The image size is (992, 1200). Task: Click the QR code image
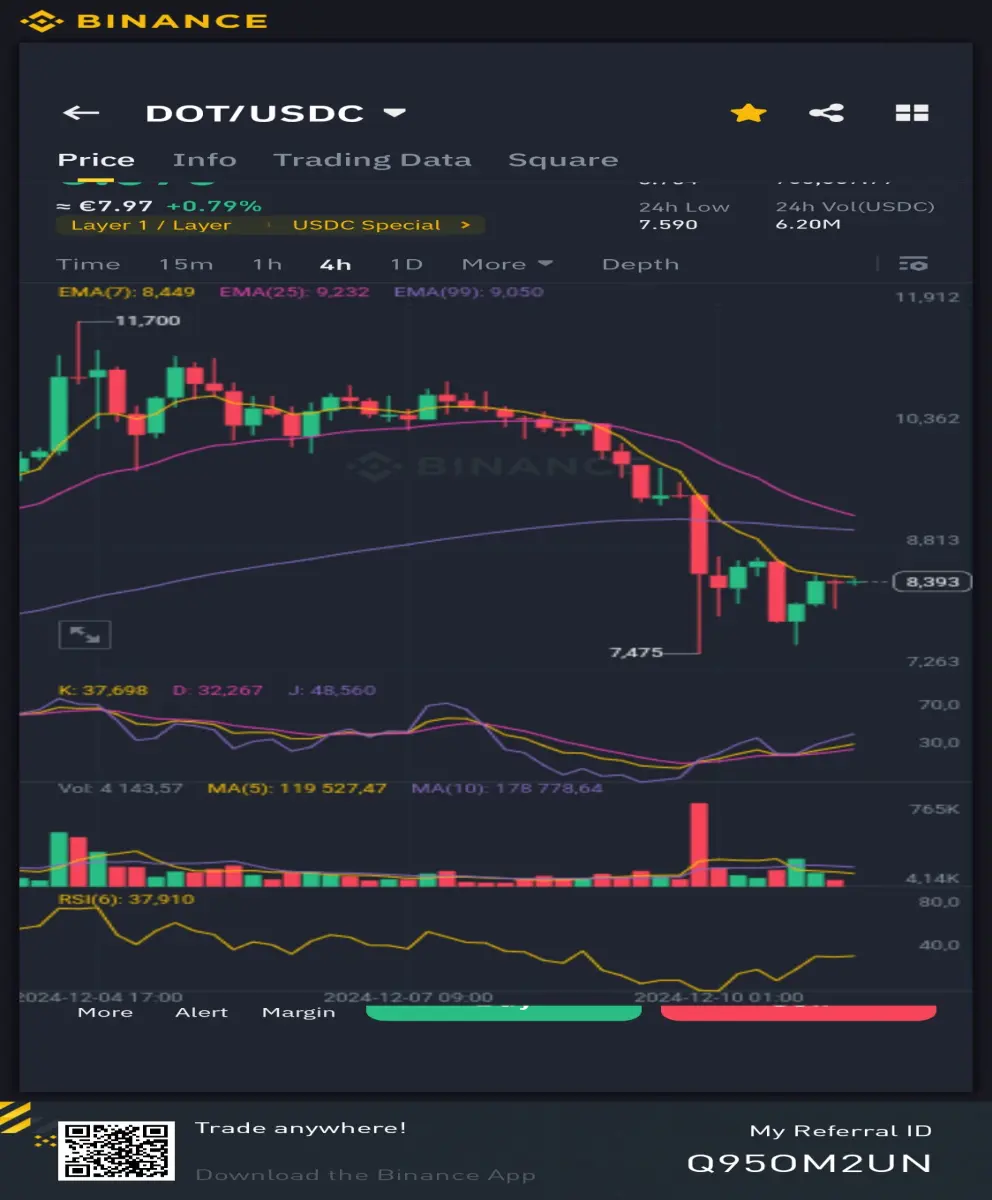tap(116, 1150)
